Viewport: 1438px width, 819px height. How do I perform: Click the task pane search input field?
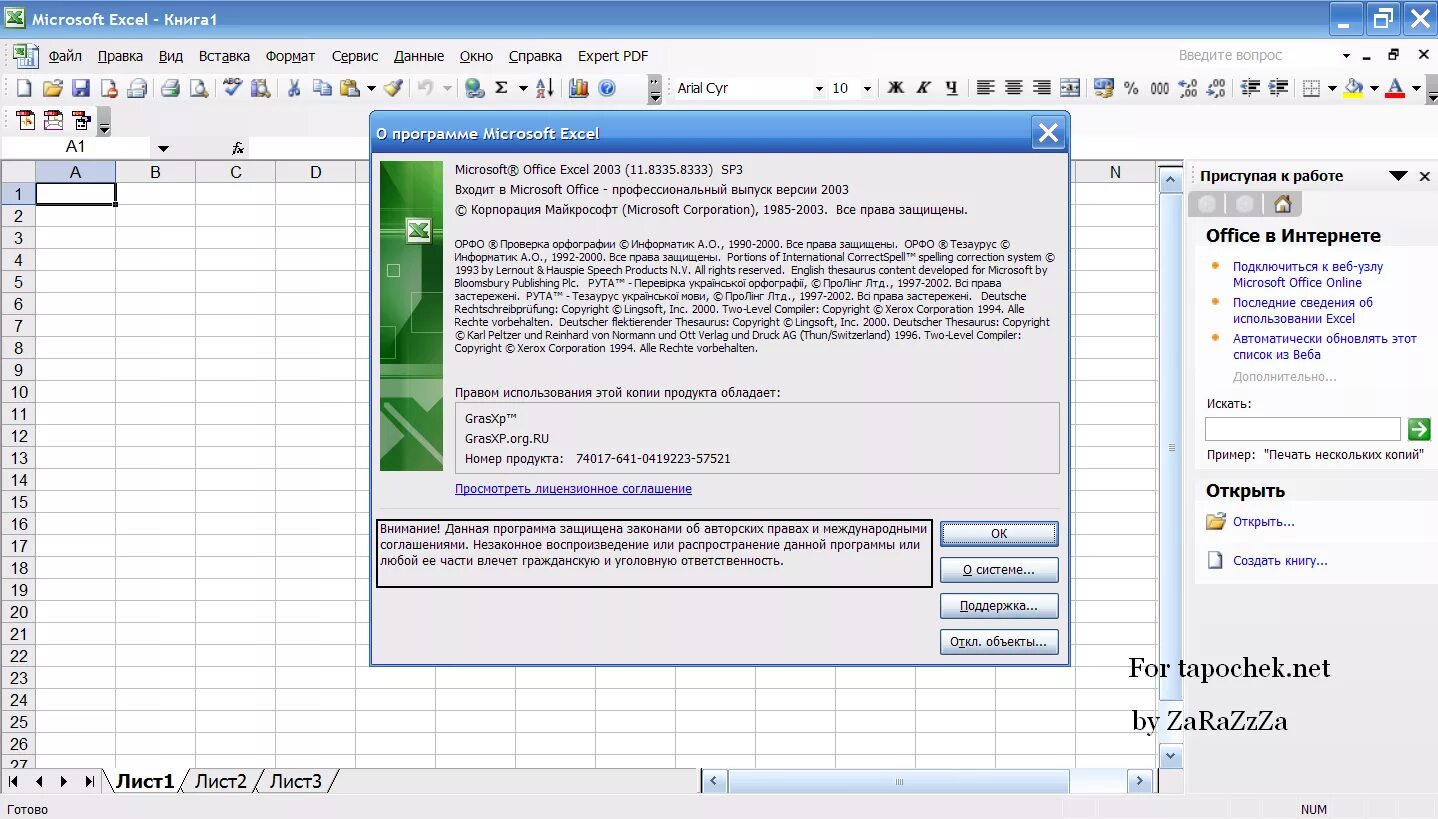[x=1302, y=429]
